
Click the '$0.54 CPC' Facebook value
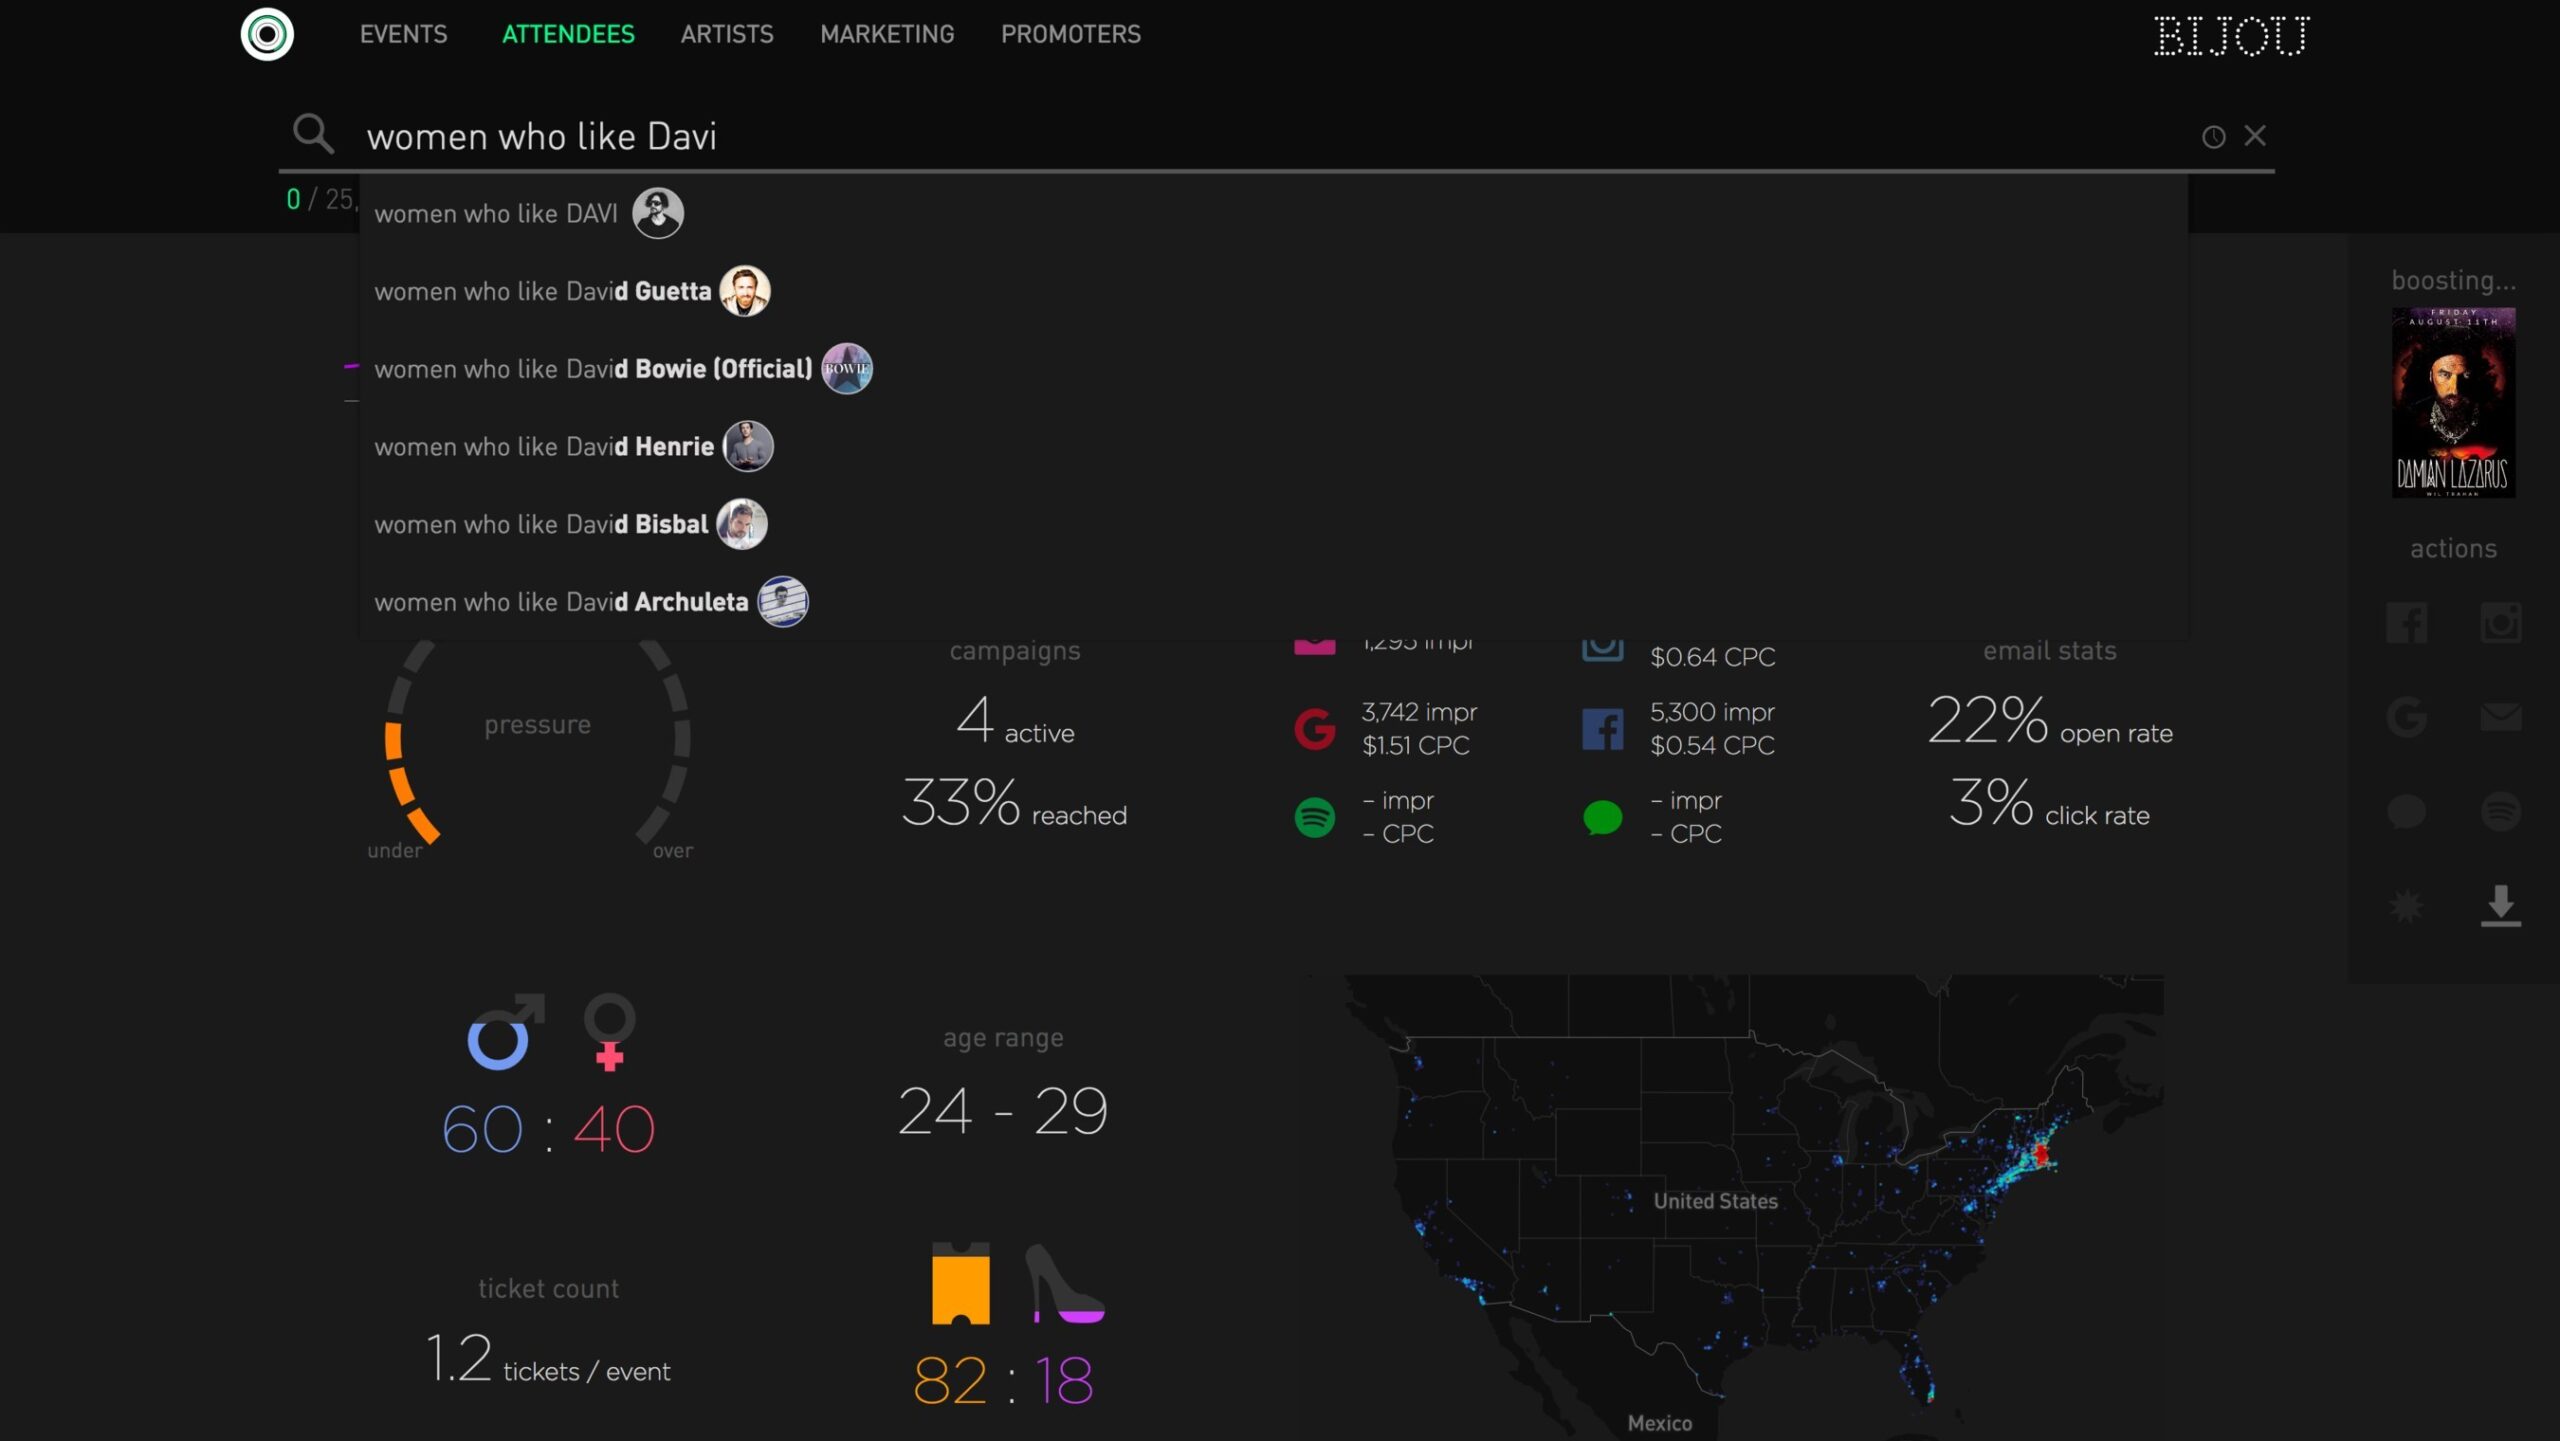click(x=1712, y=746)
